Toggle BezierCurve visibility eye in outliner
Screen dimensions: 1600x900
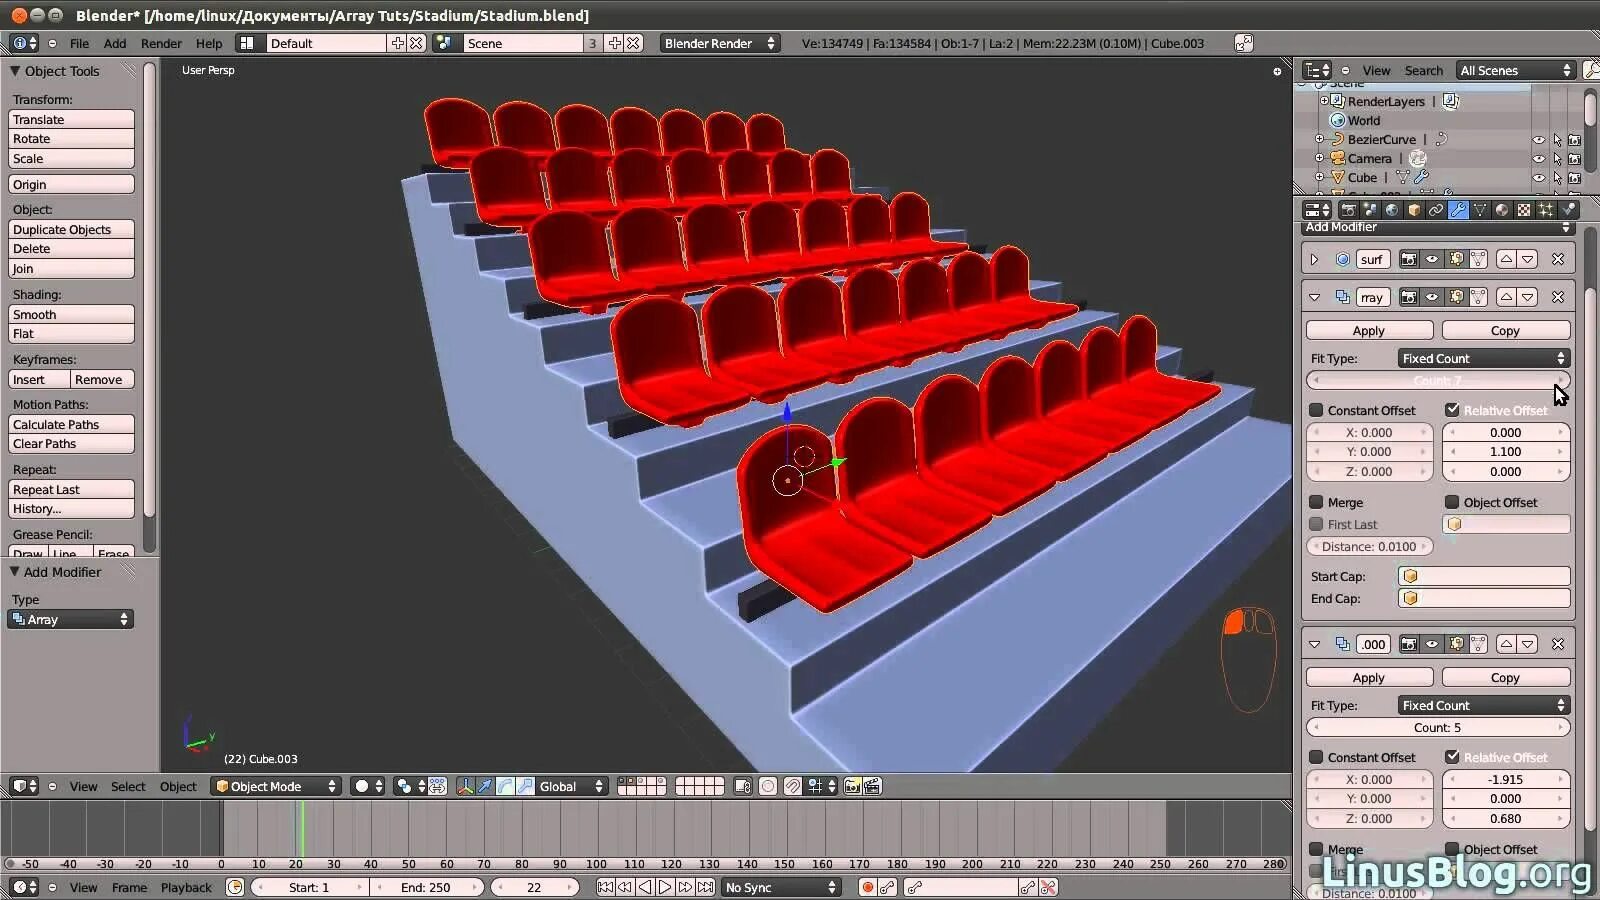click(1539, 140)
